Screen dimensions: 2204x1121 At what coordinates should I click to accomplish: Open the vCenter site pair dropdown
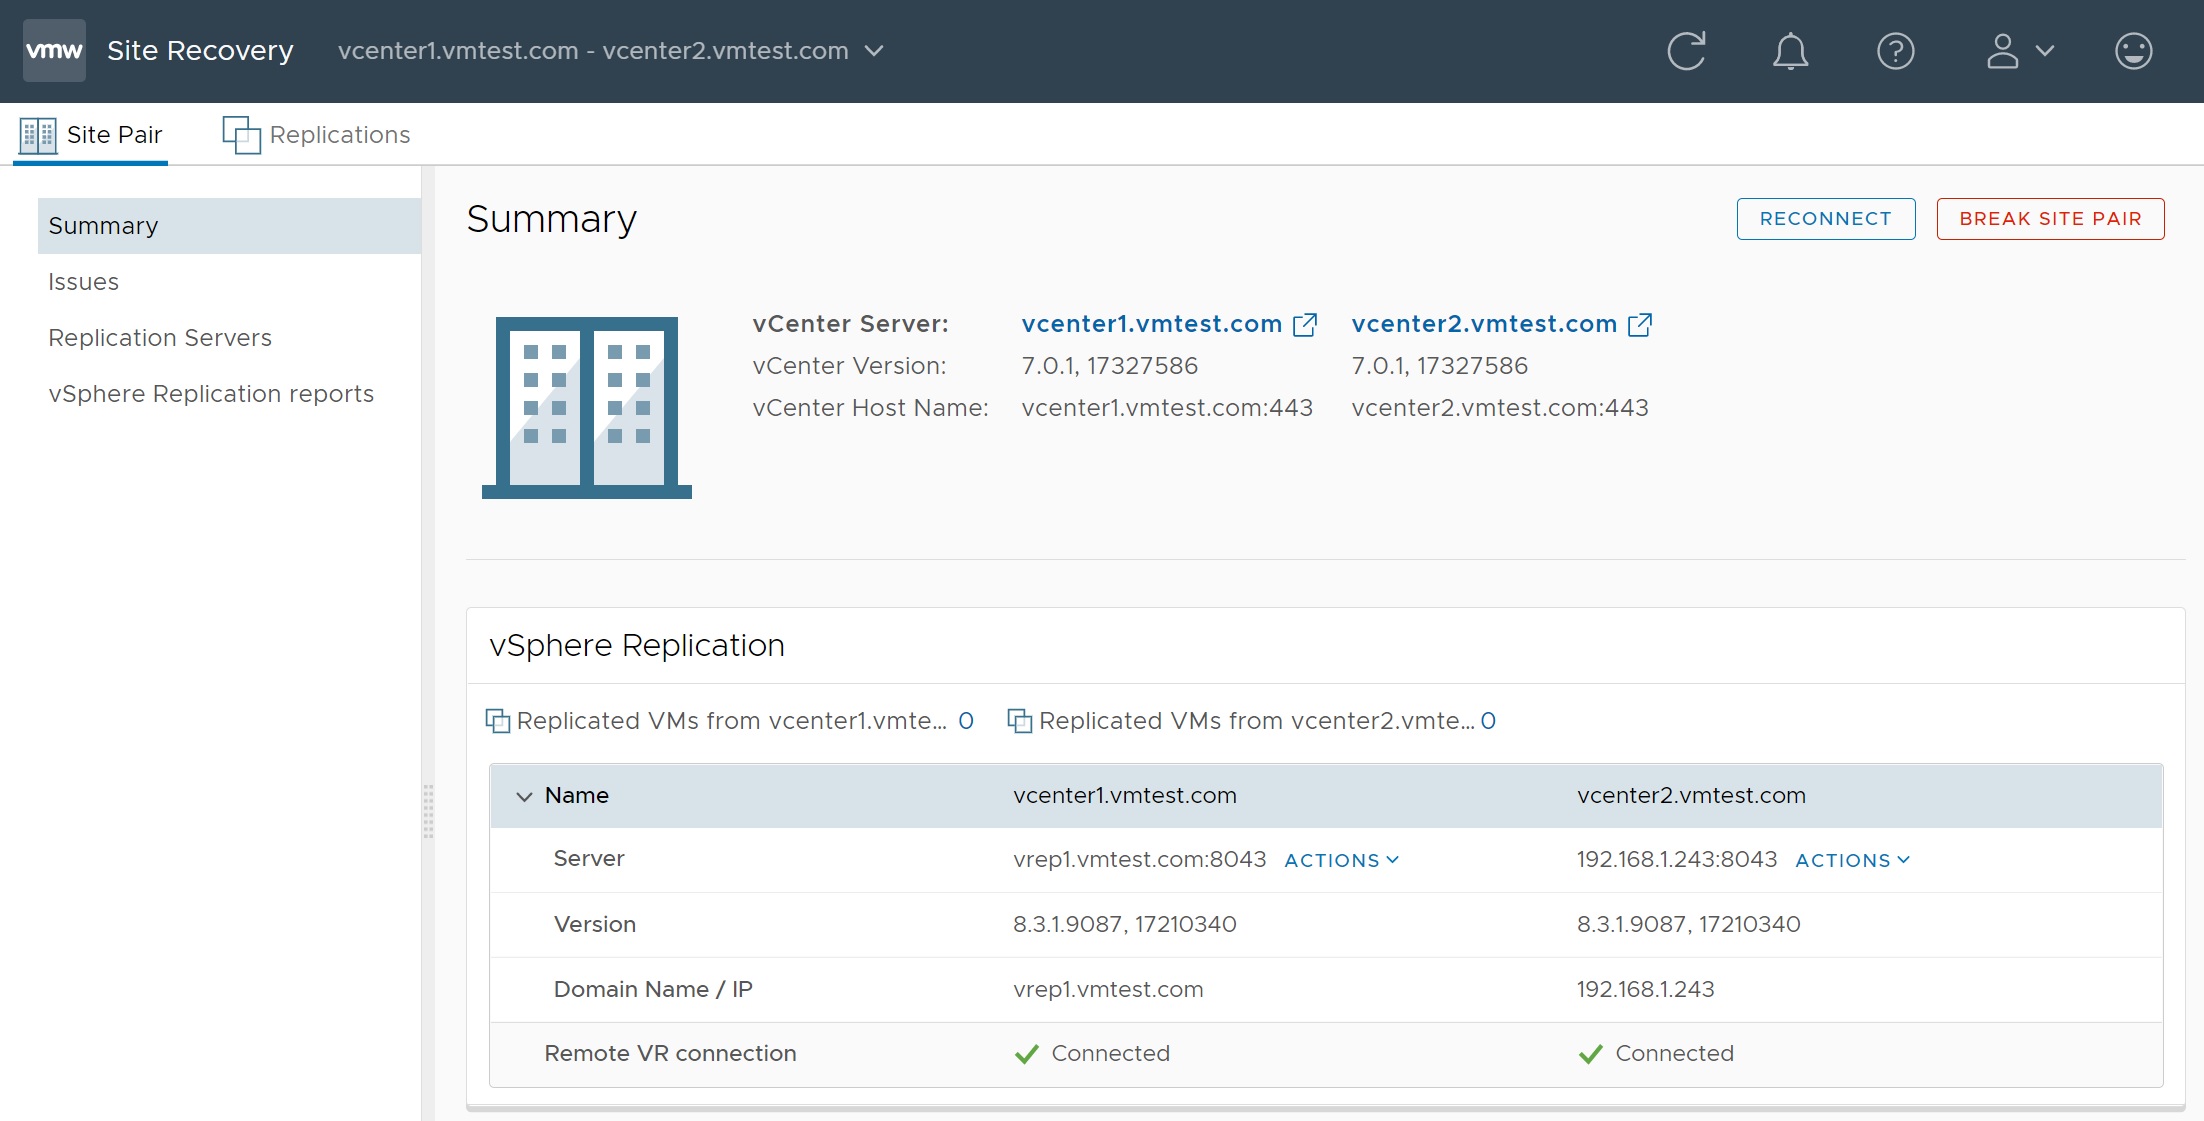pyautogui.click(x=610, y=51)
